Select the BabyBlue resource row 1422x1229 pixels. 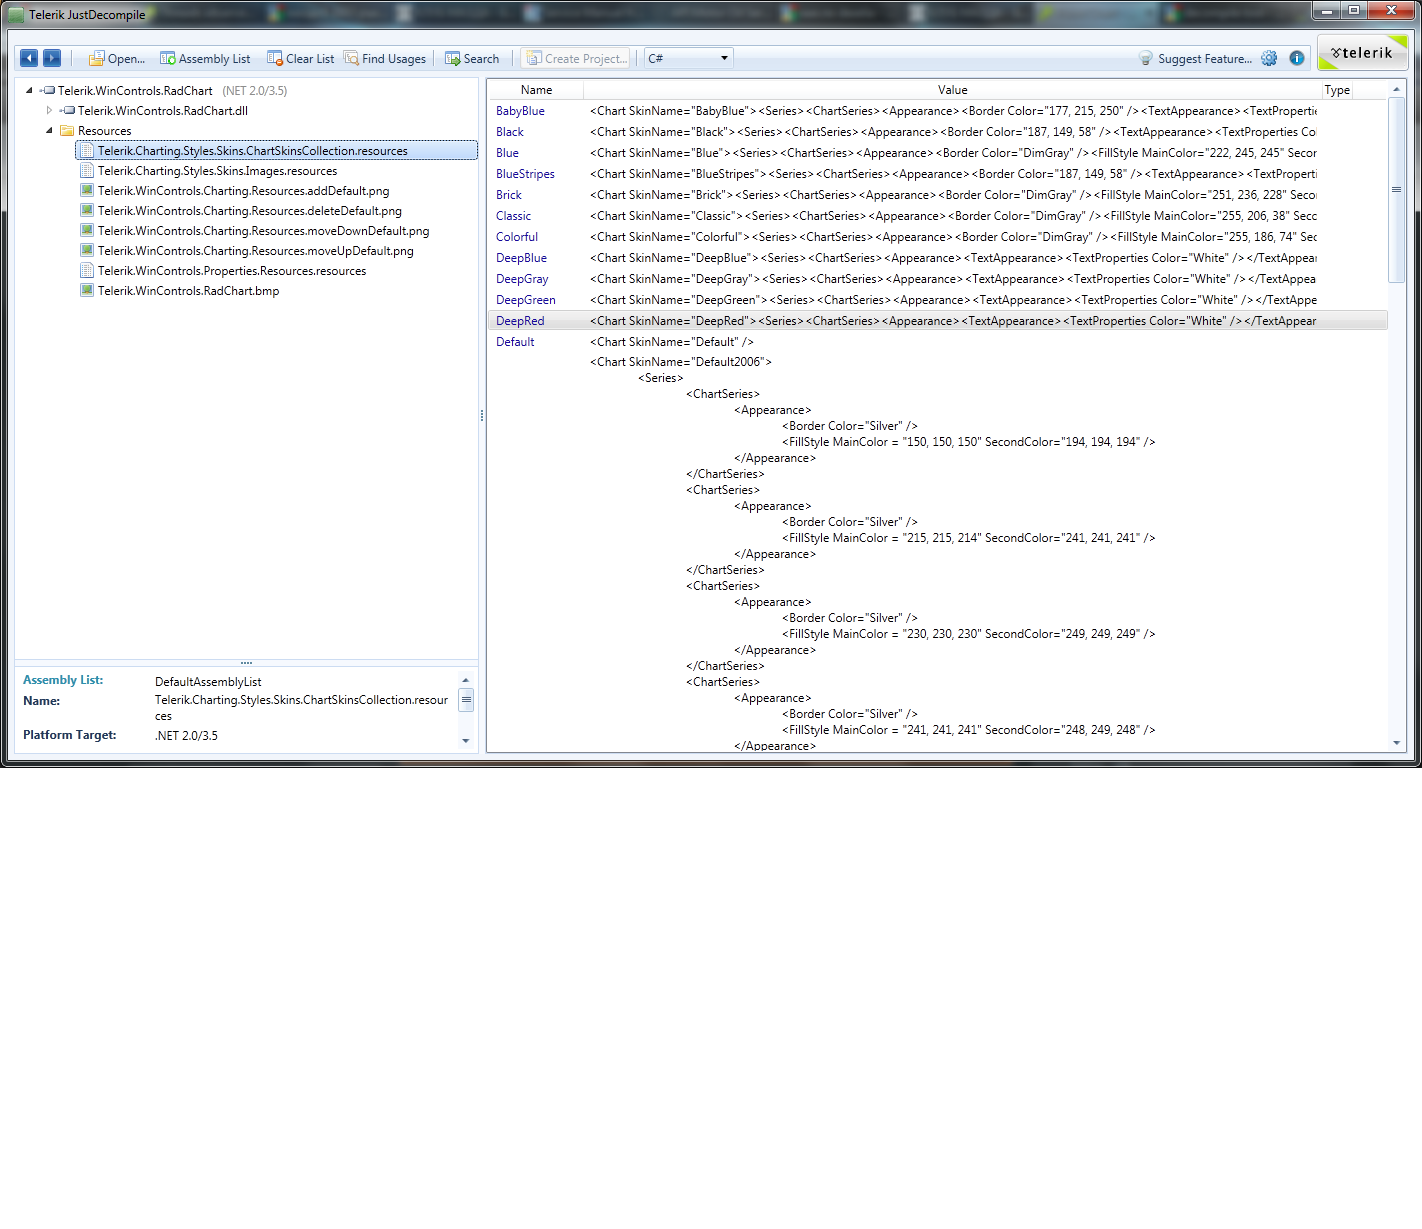tap(937, 111)
